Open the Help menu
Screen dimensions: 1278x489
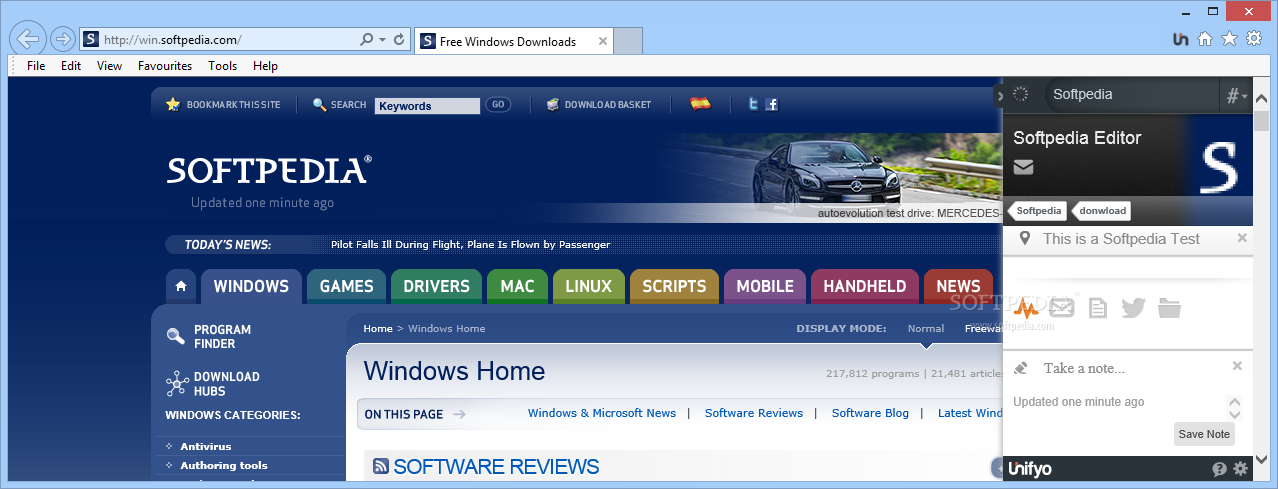coord(265,66)
